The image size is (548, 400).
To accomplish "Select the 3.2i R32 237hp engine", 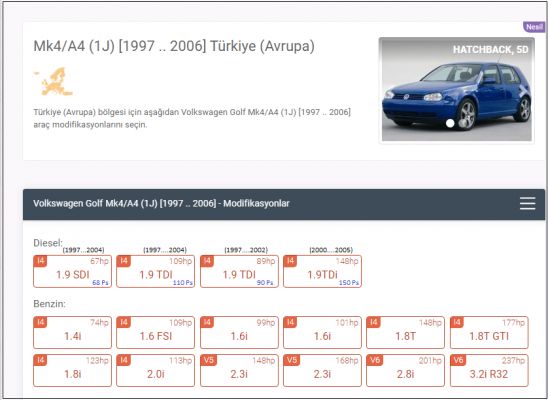I will click(x=489, y=371).
